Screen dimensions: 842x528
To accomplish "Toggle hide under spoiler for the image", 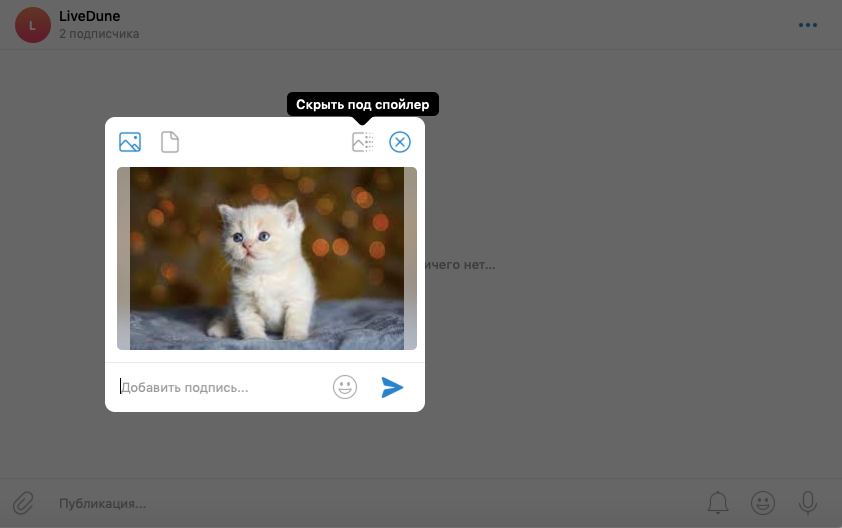I will point(362,142).
